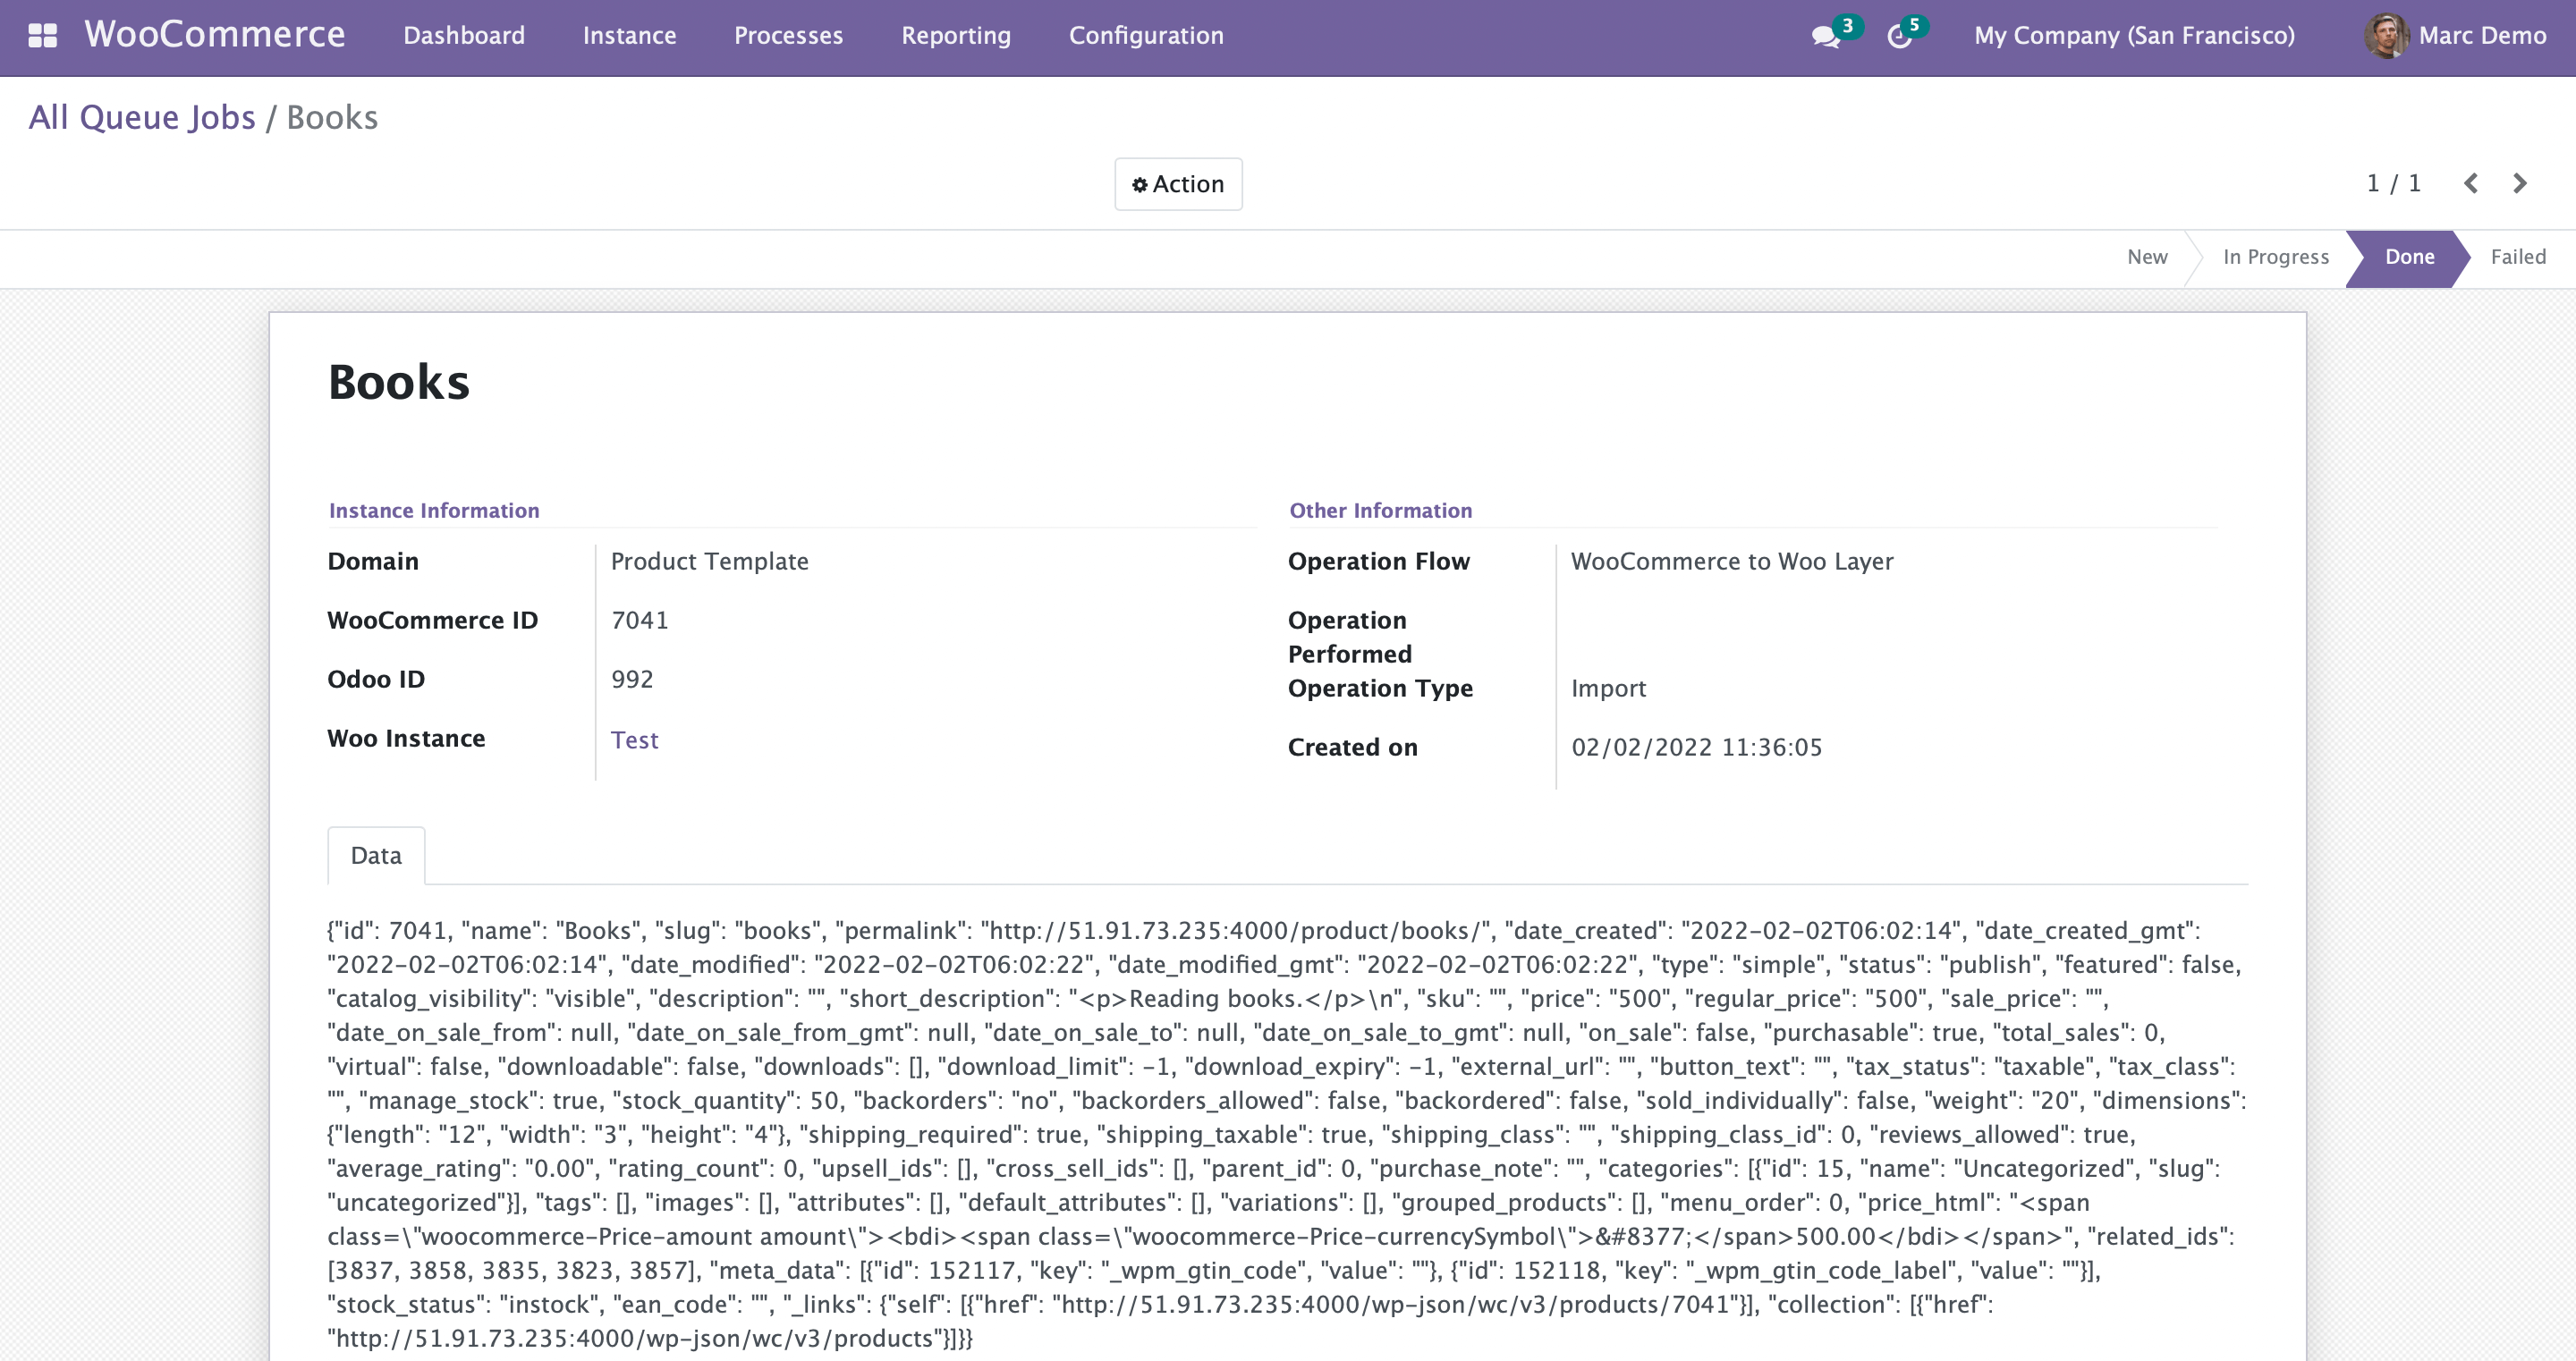Expand the Reporting menu
This screenshot has height=1361, width=2576.
pyautogui.click(x=955, y=36)
